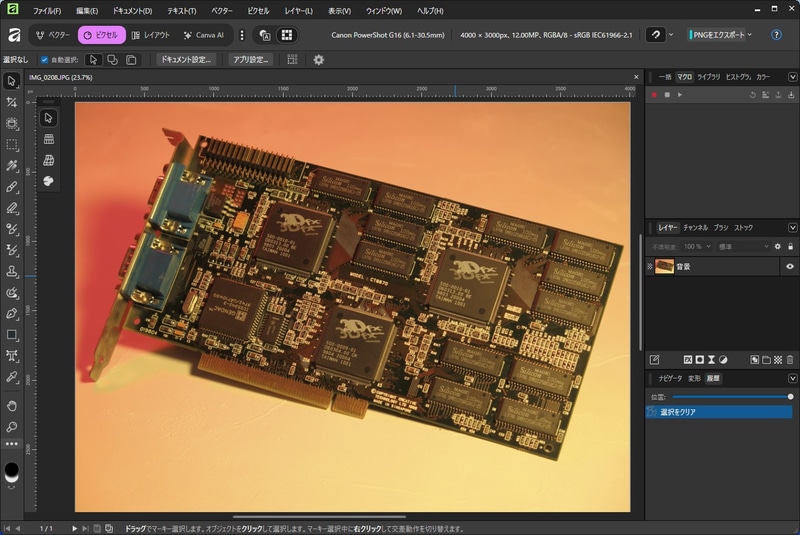
Task: Hide the 背景 layer with the eye icon
Action: coord(789,267)
